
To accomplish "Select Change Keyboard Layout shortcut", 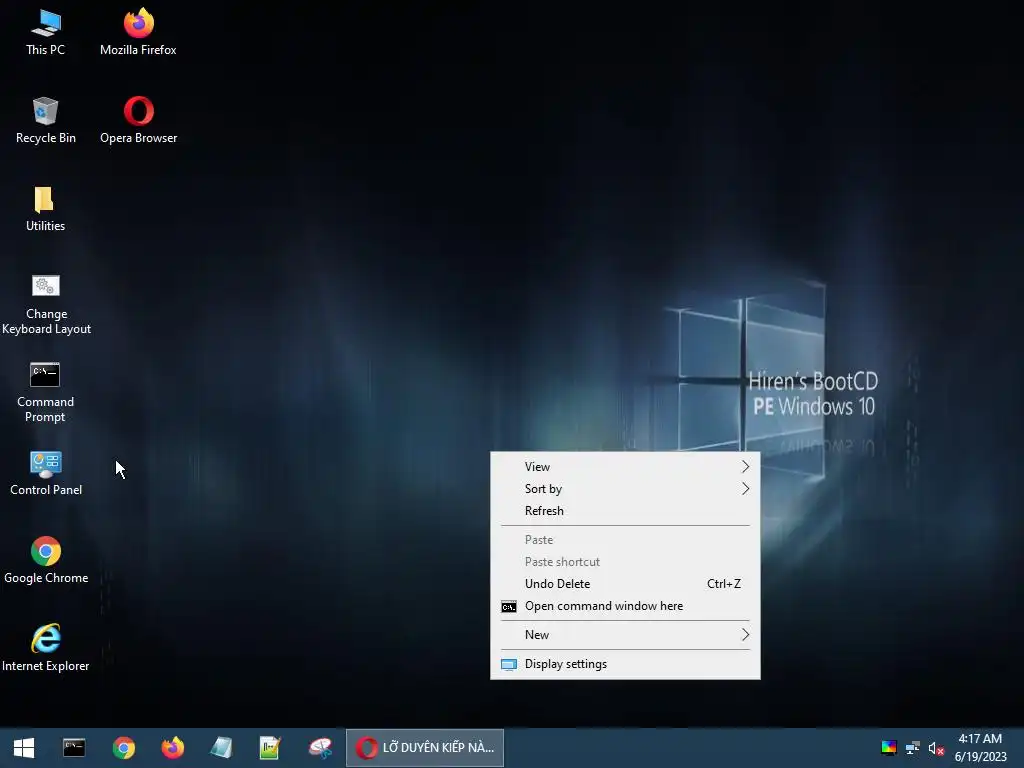I will [x=46, y=304].
